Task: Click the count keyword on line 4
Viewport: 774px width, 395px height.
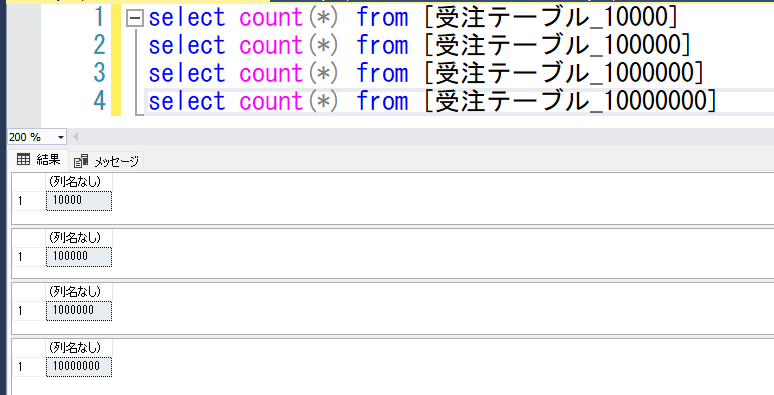Action: coord(271,101)
